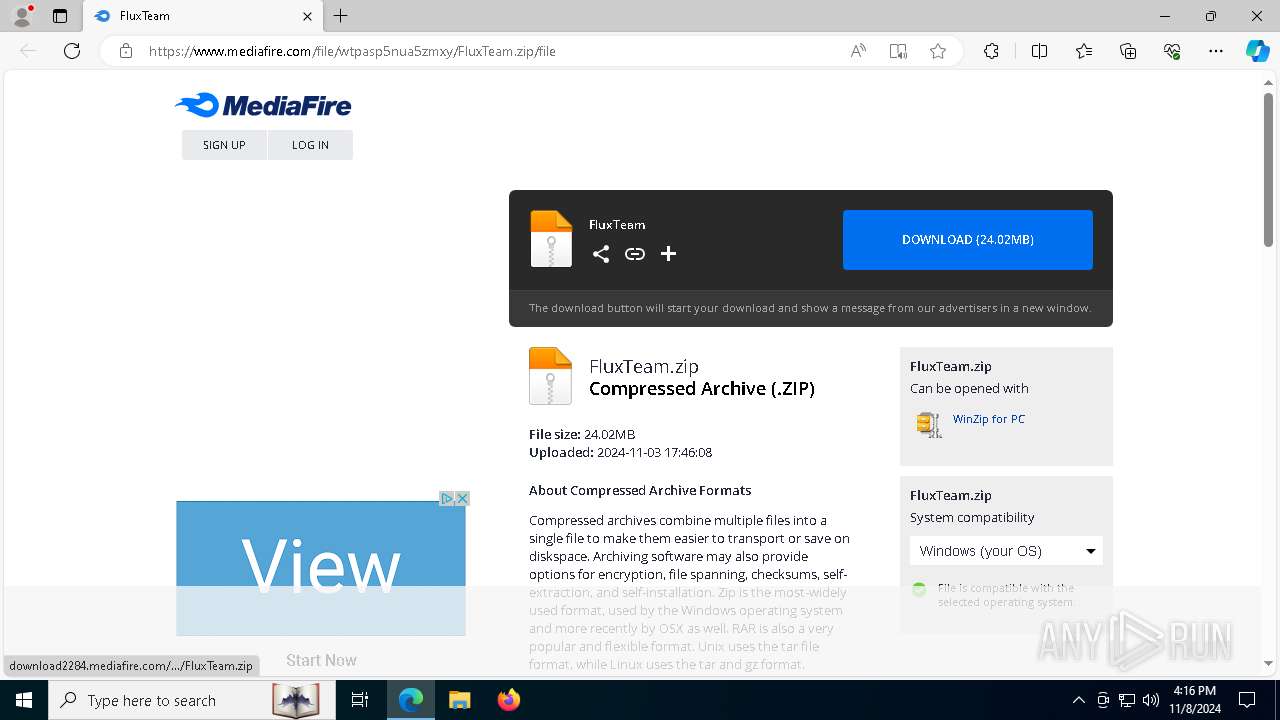Image resolution: width=1280 pixels, height=720 pixels.
Task: Open browser Extensions menu
Action: tap(991, 51)
